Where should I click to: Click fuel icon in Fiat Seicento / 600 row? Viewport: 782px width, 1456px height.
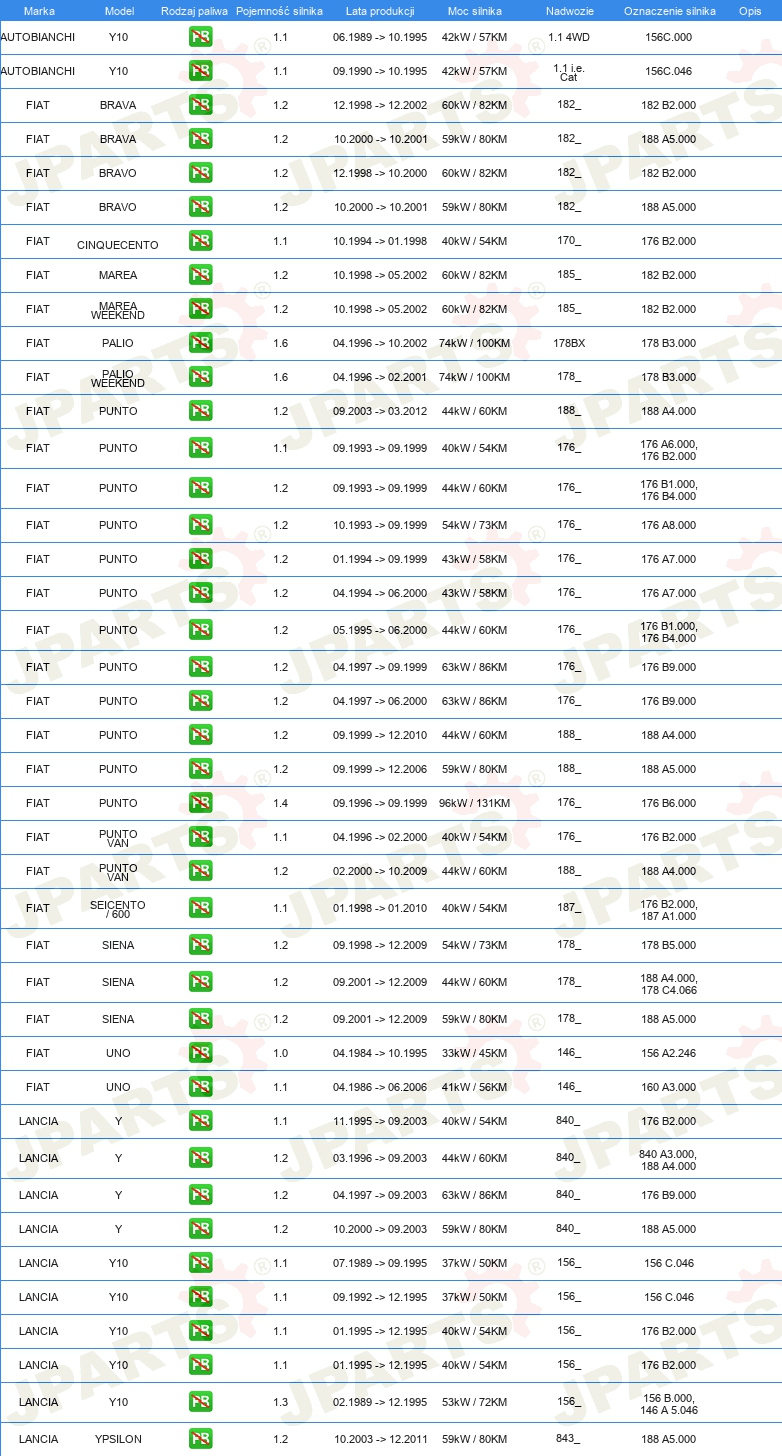click(200, 908)
